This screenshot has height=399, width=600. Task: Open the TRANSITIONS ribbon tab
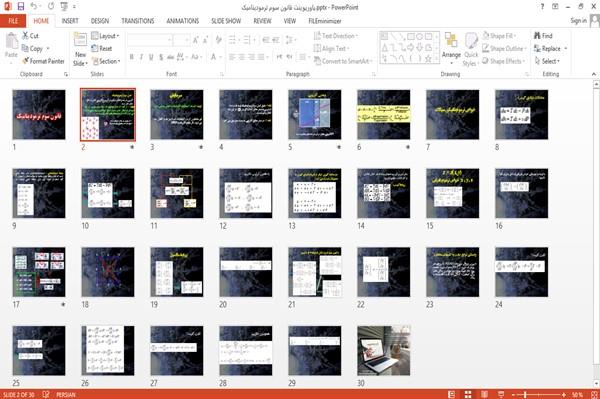[138, 21]
